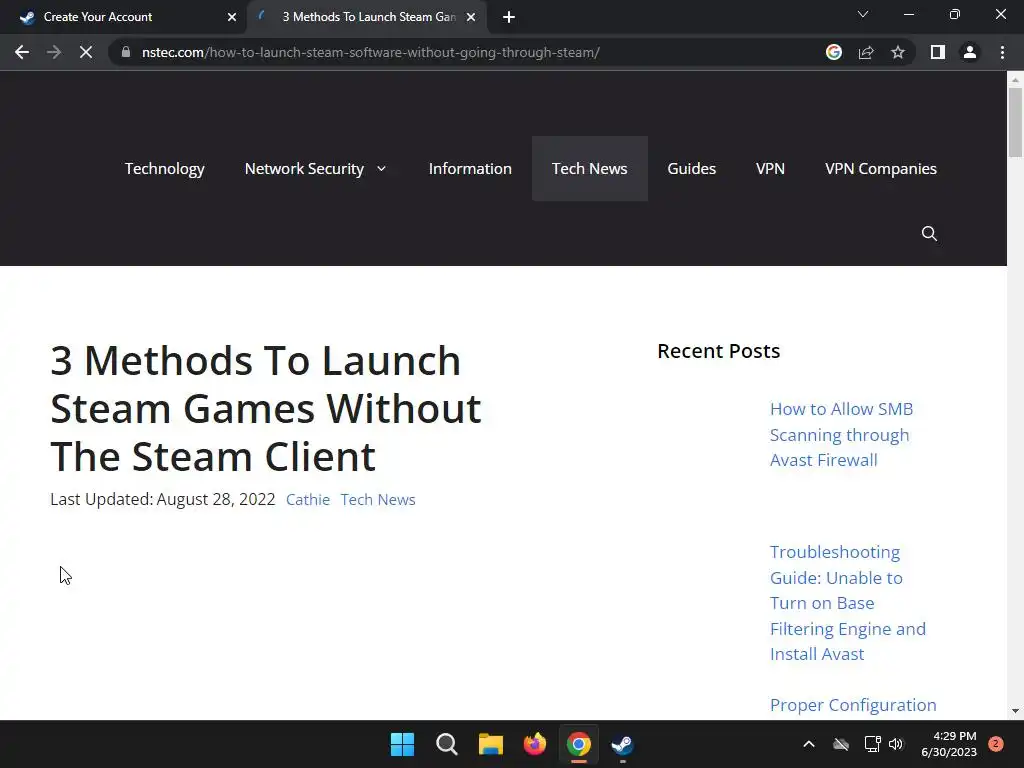Open the Network Security menu item
The width and height of the screenshot is (1024, 768).
click(x=304, y=168)
